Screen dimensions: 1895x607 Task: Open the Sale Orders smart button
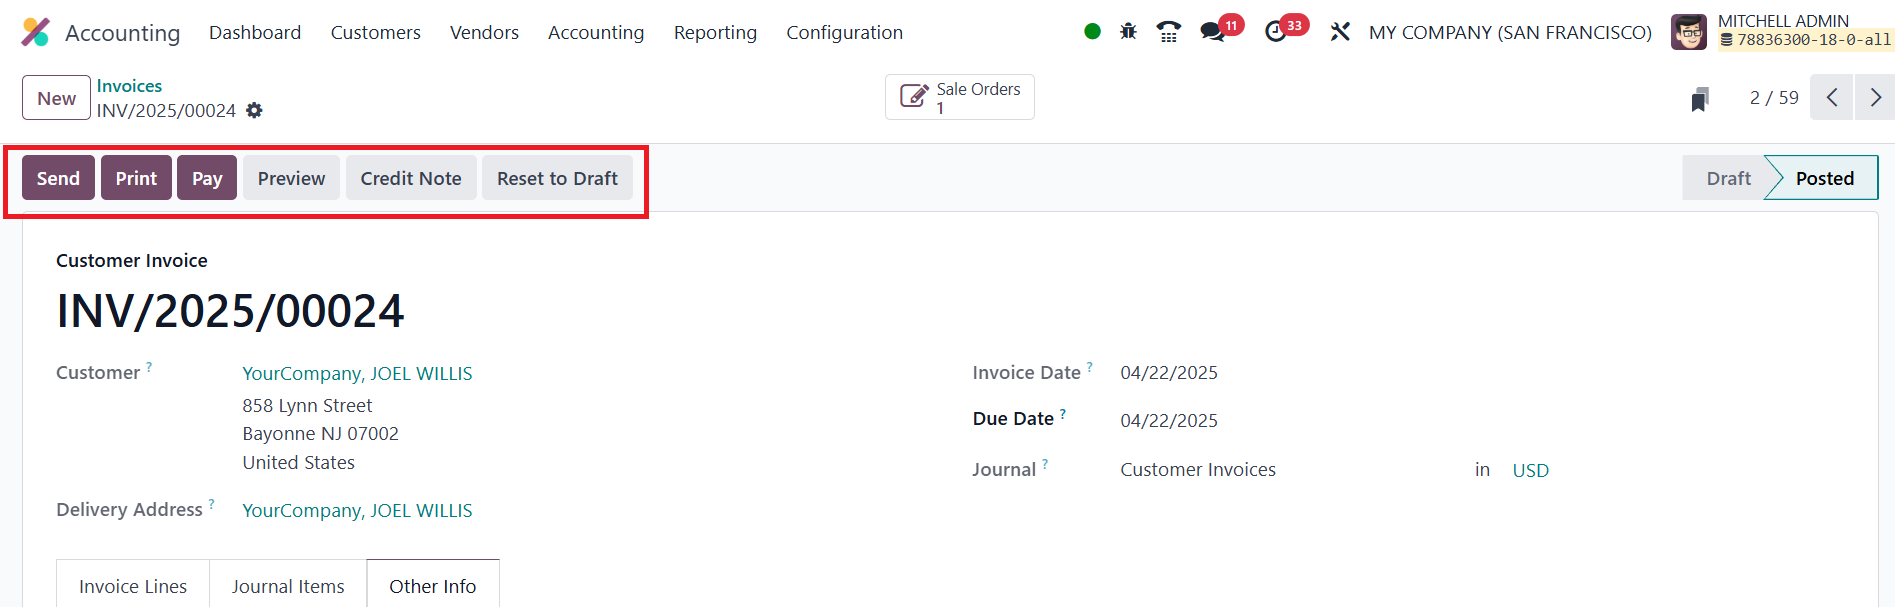point(960,97)
